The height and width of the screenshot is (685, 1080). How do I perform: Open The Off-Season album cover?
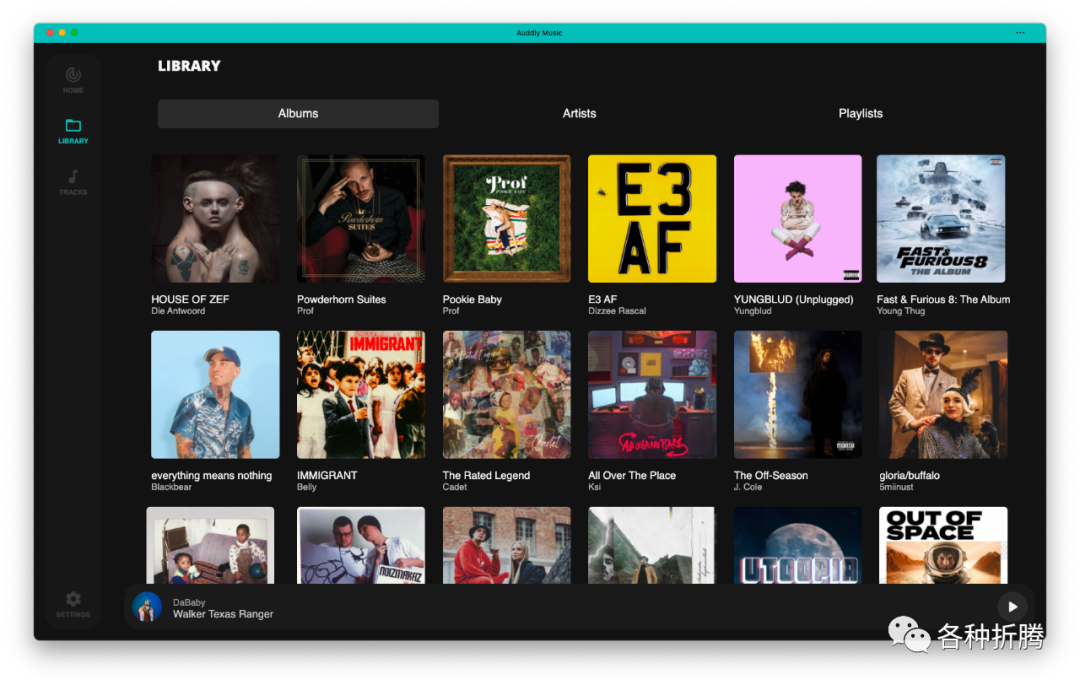coord(798,394)
